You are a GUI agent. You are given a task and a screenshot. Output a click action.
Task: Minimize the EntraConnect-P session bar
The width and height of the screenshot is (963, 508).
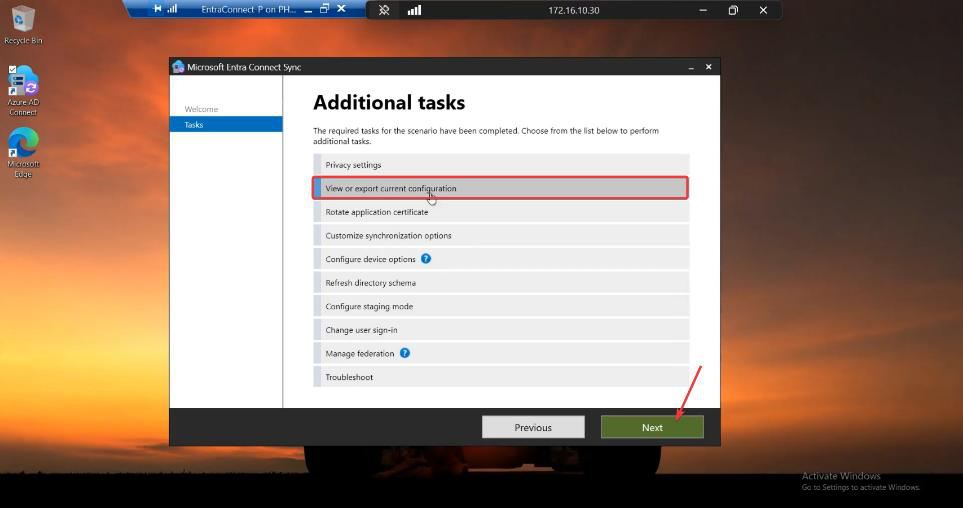[x=308, y=9]
